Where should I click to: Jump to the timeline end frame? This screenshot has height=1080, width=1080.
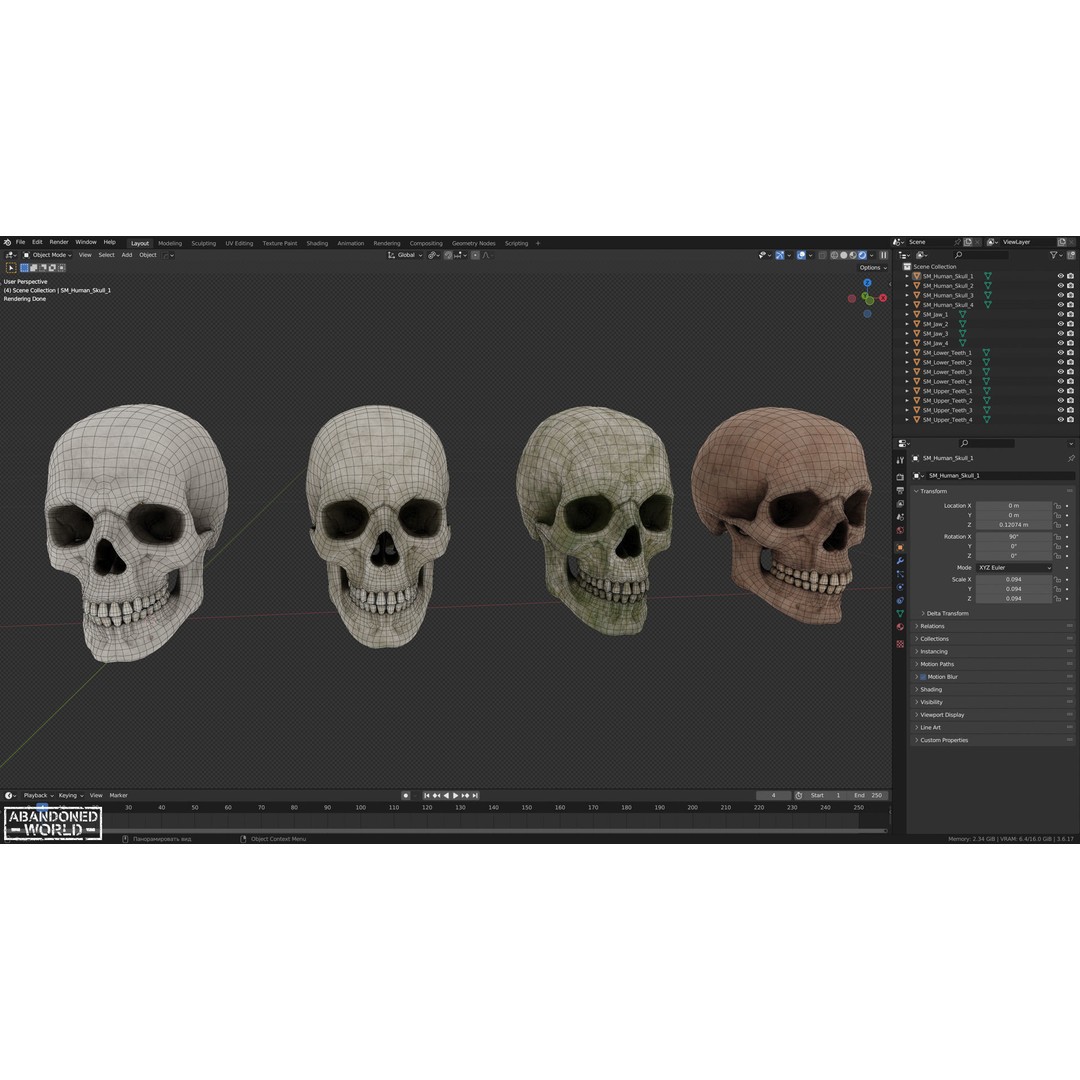475,796
